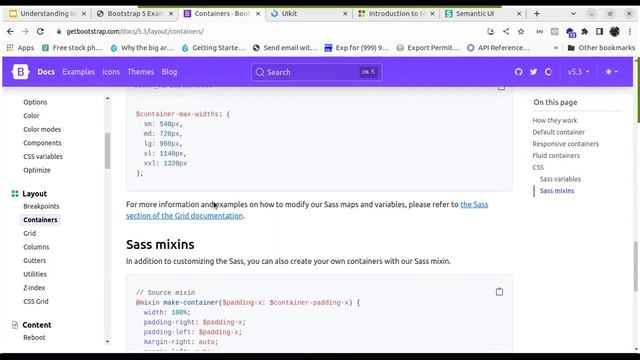Open the Chrome three-dot menu

630,31
